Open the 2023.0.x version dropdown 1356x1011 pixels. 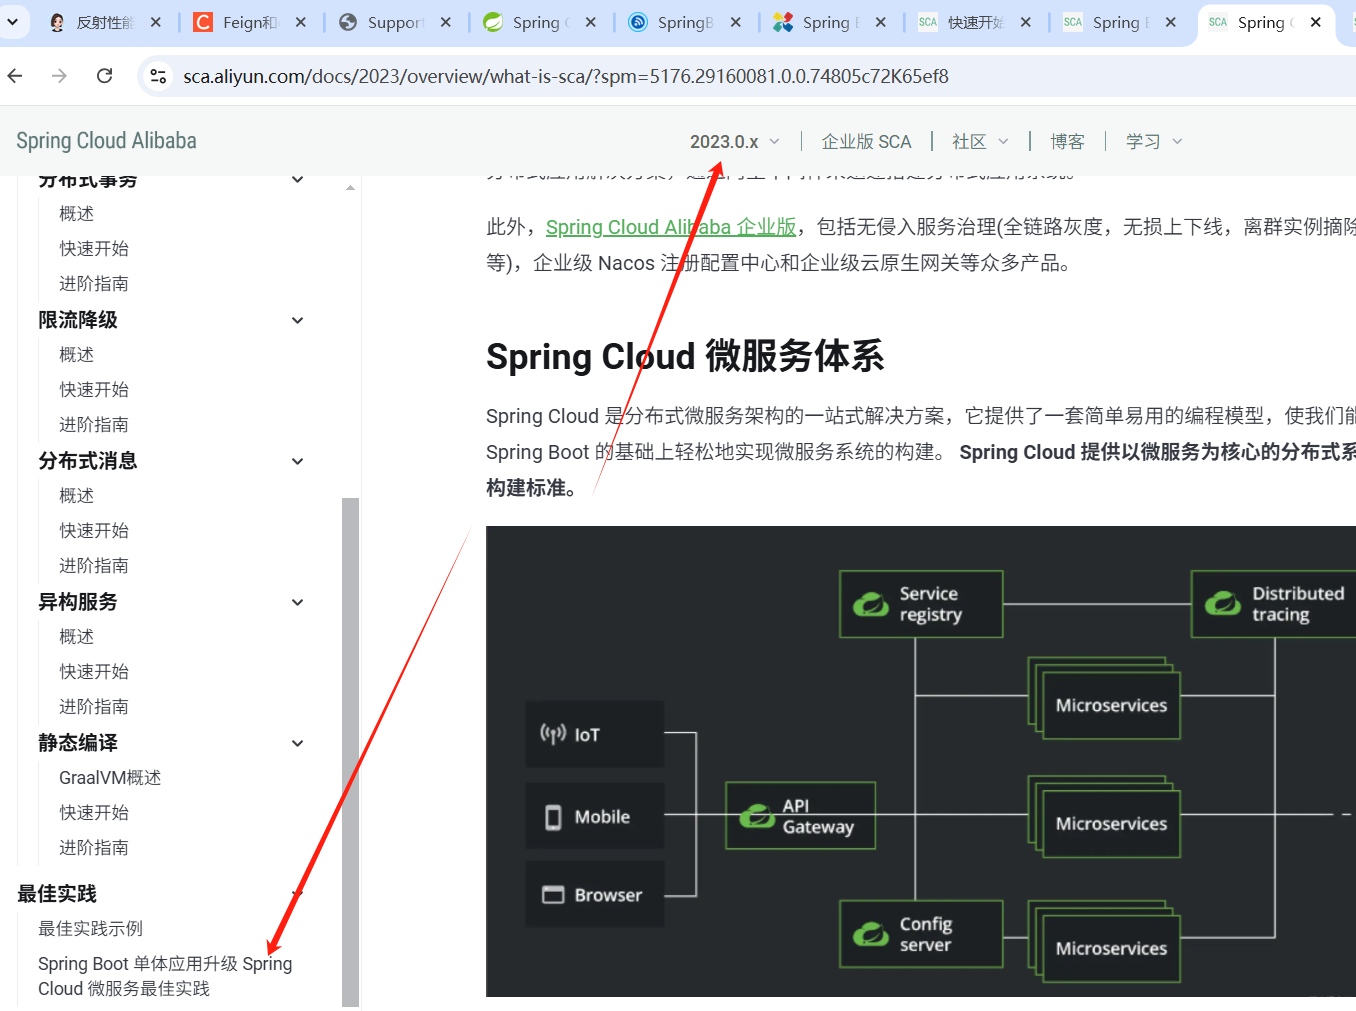point(734,142)
